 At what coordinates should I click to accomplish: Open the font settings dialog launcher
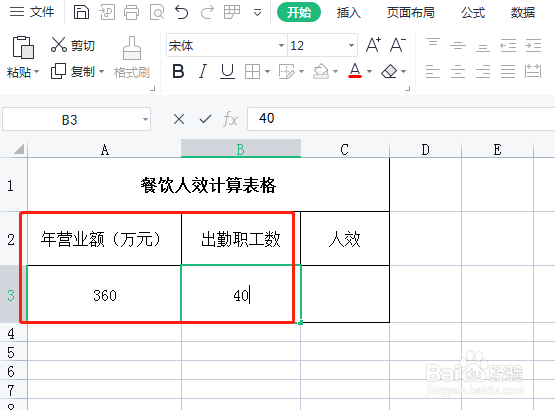407,89
